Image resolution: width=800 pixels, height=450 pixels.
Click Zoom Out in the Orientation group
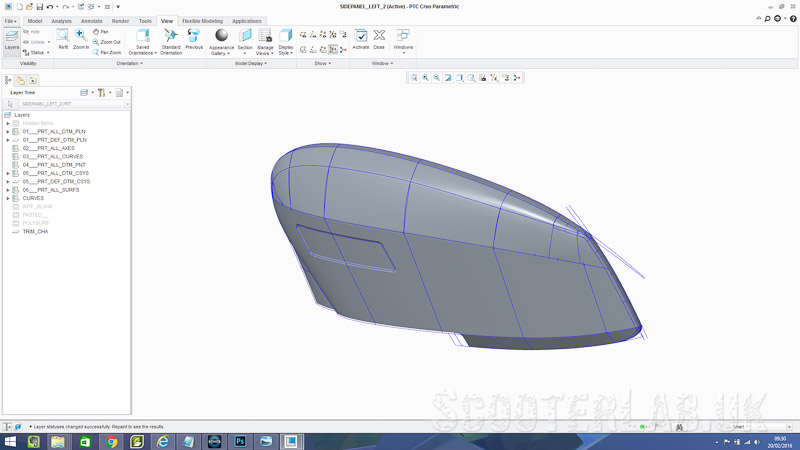click(107, 42)
